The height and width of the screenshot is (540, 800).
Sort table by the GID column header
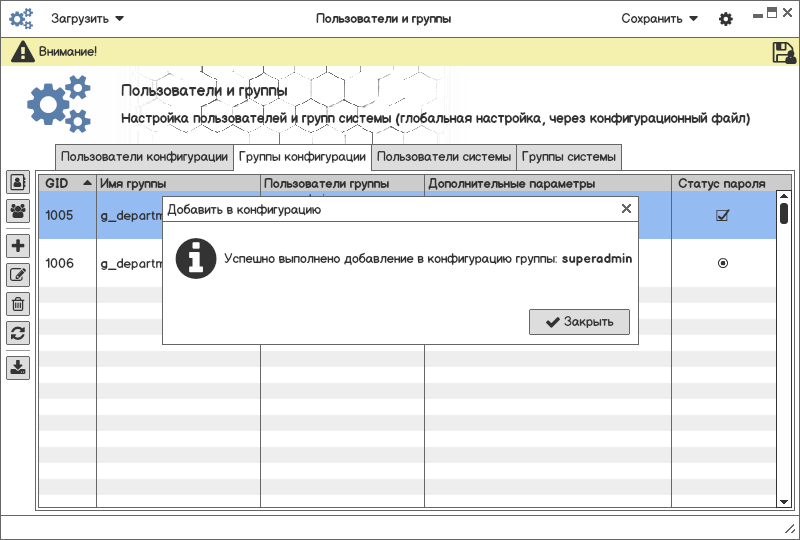coord(67,184)
